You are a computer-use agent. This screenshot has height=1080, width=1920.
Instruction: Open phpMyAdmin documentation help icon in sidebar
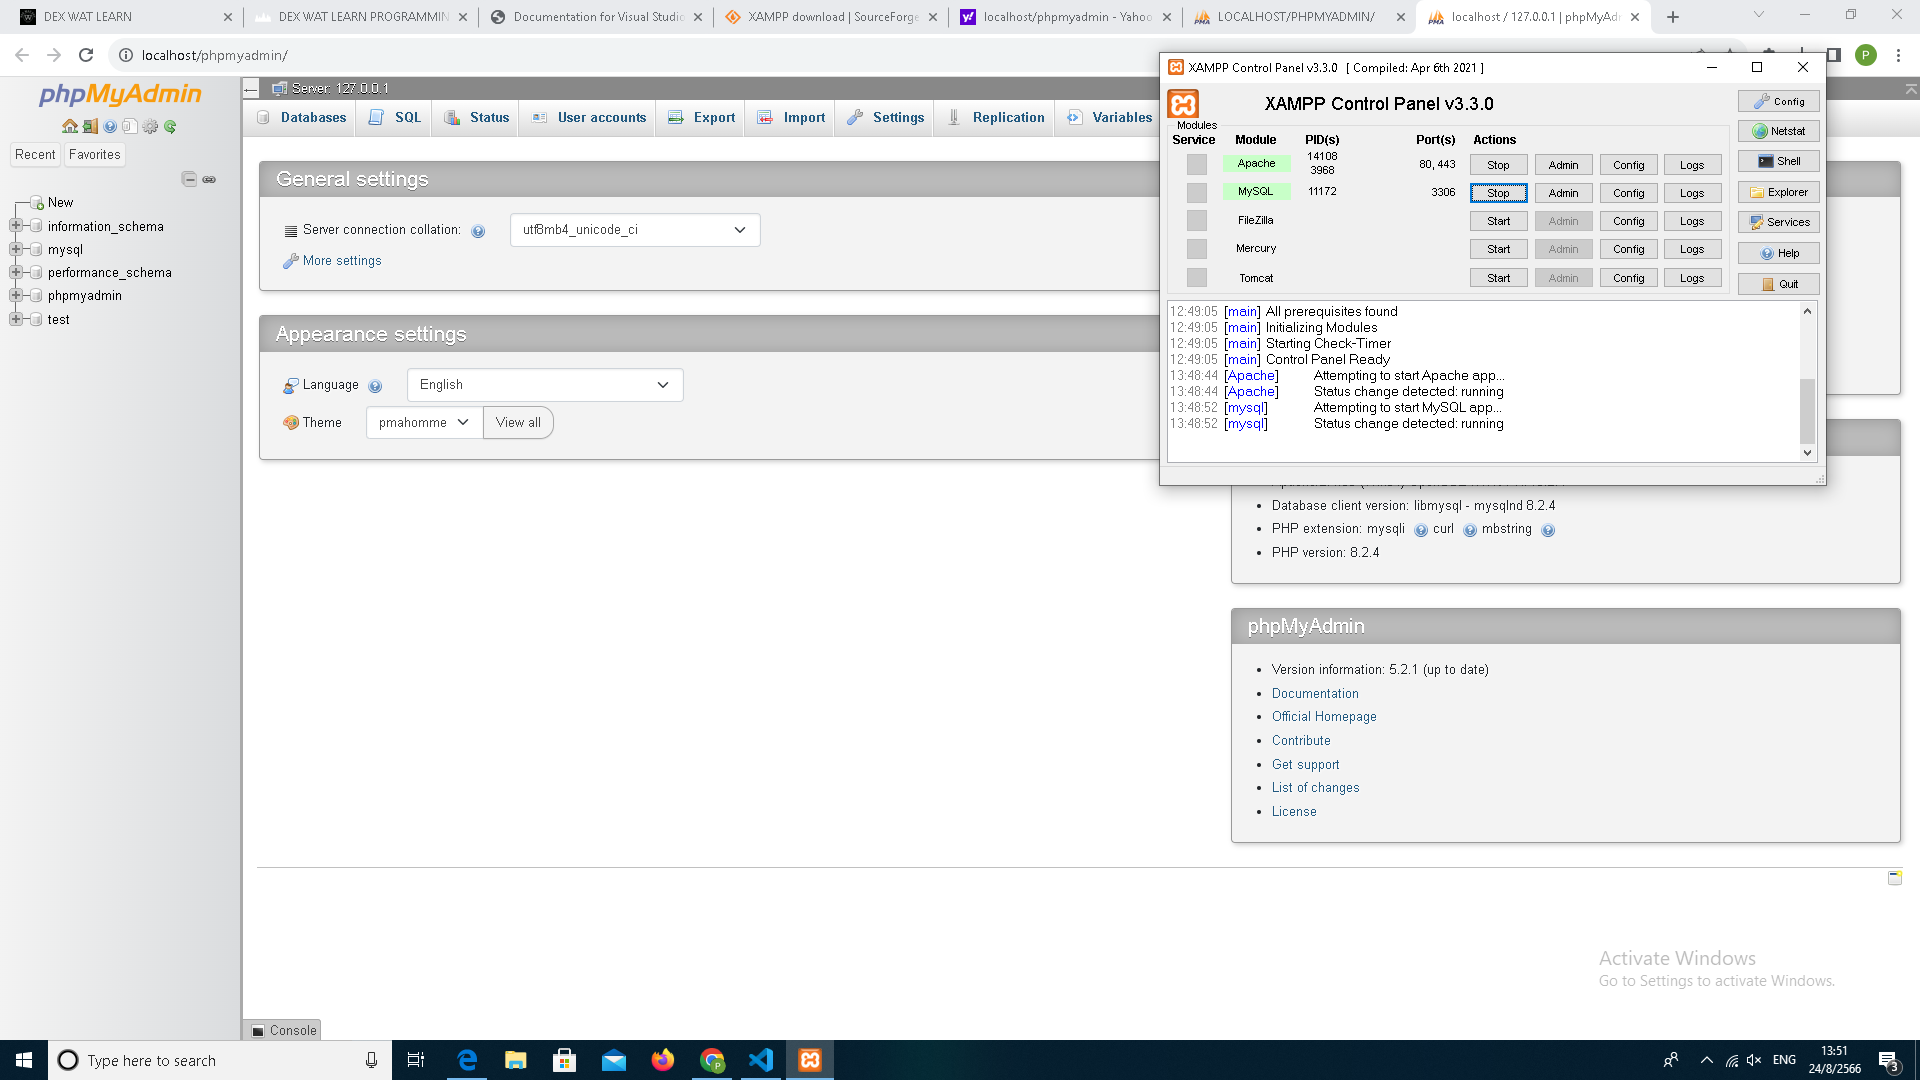tap(110, 127)
